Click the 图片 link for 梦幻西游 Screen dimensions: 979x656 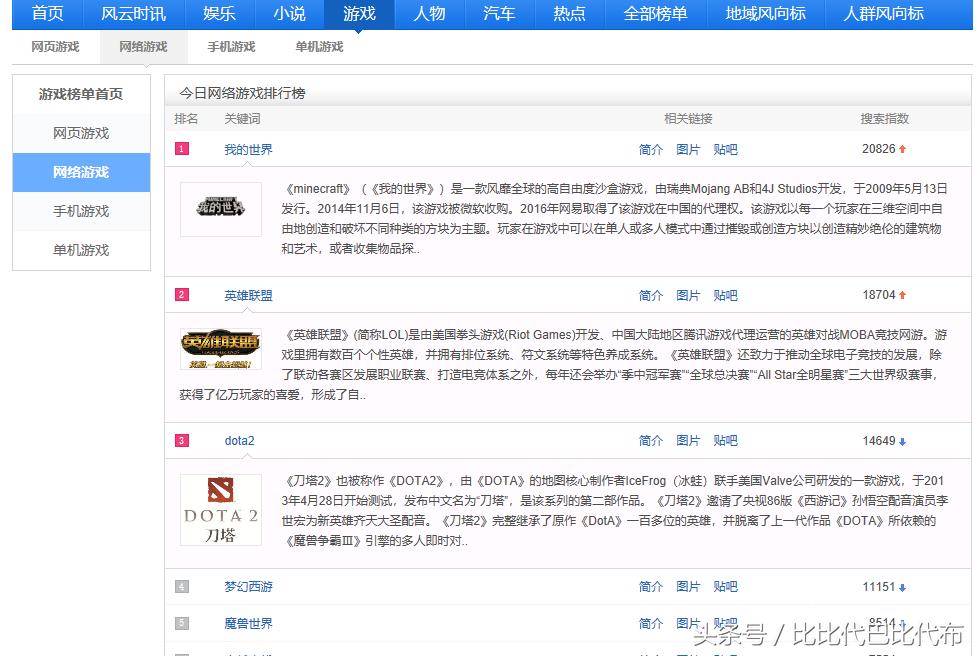tap(688, 587)
